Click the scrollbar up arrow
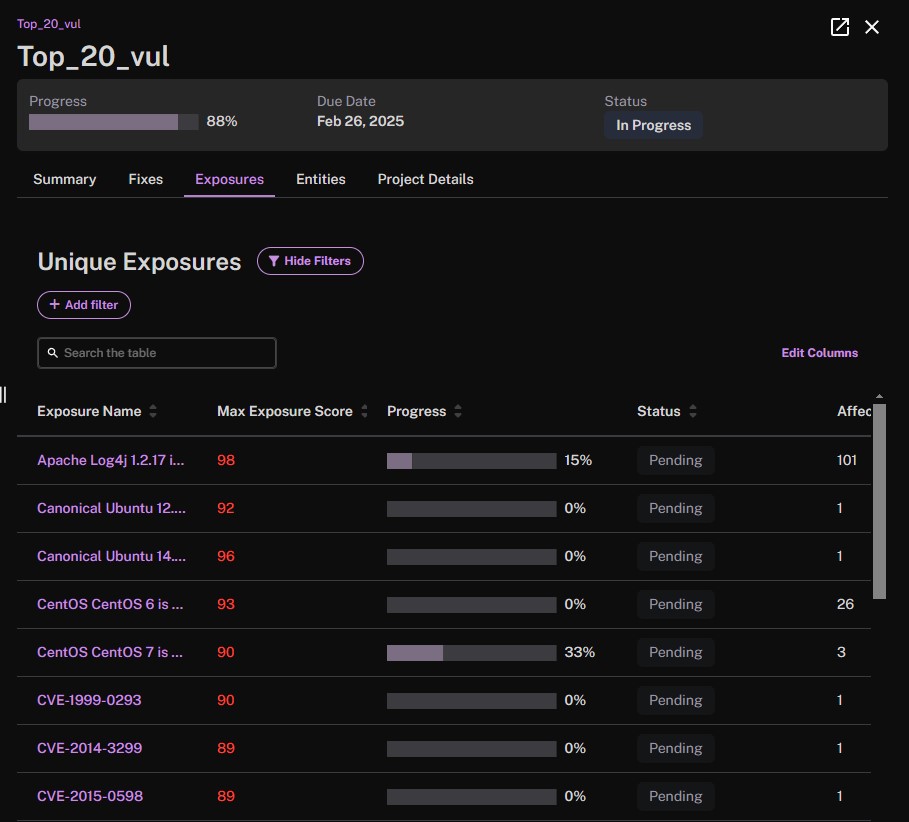 coord(879,397)
